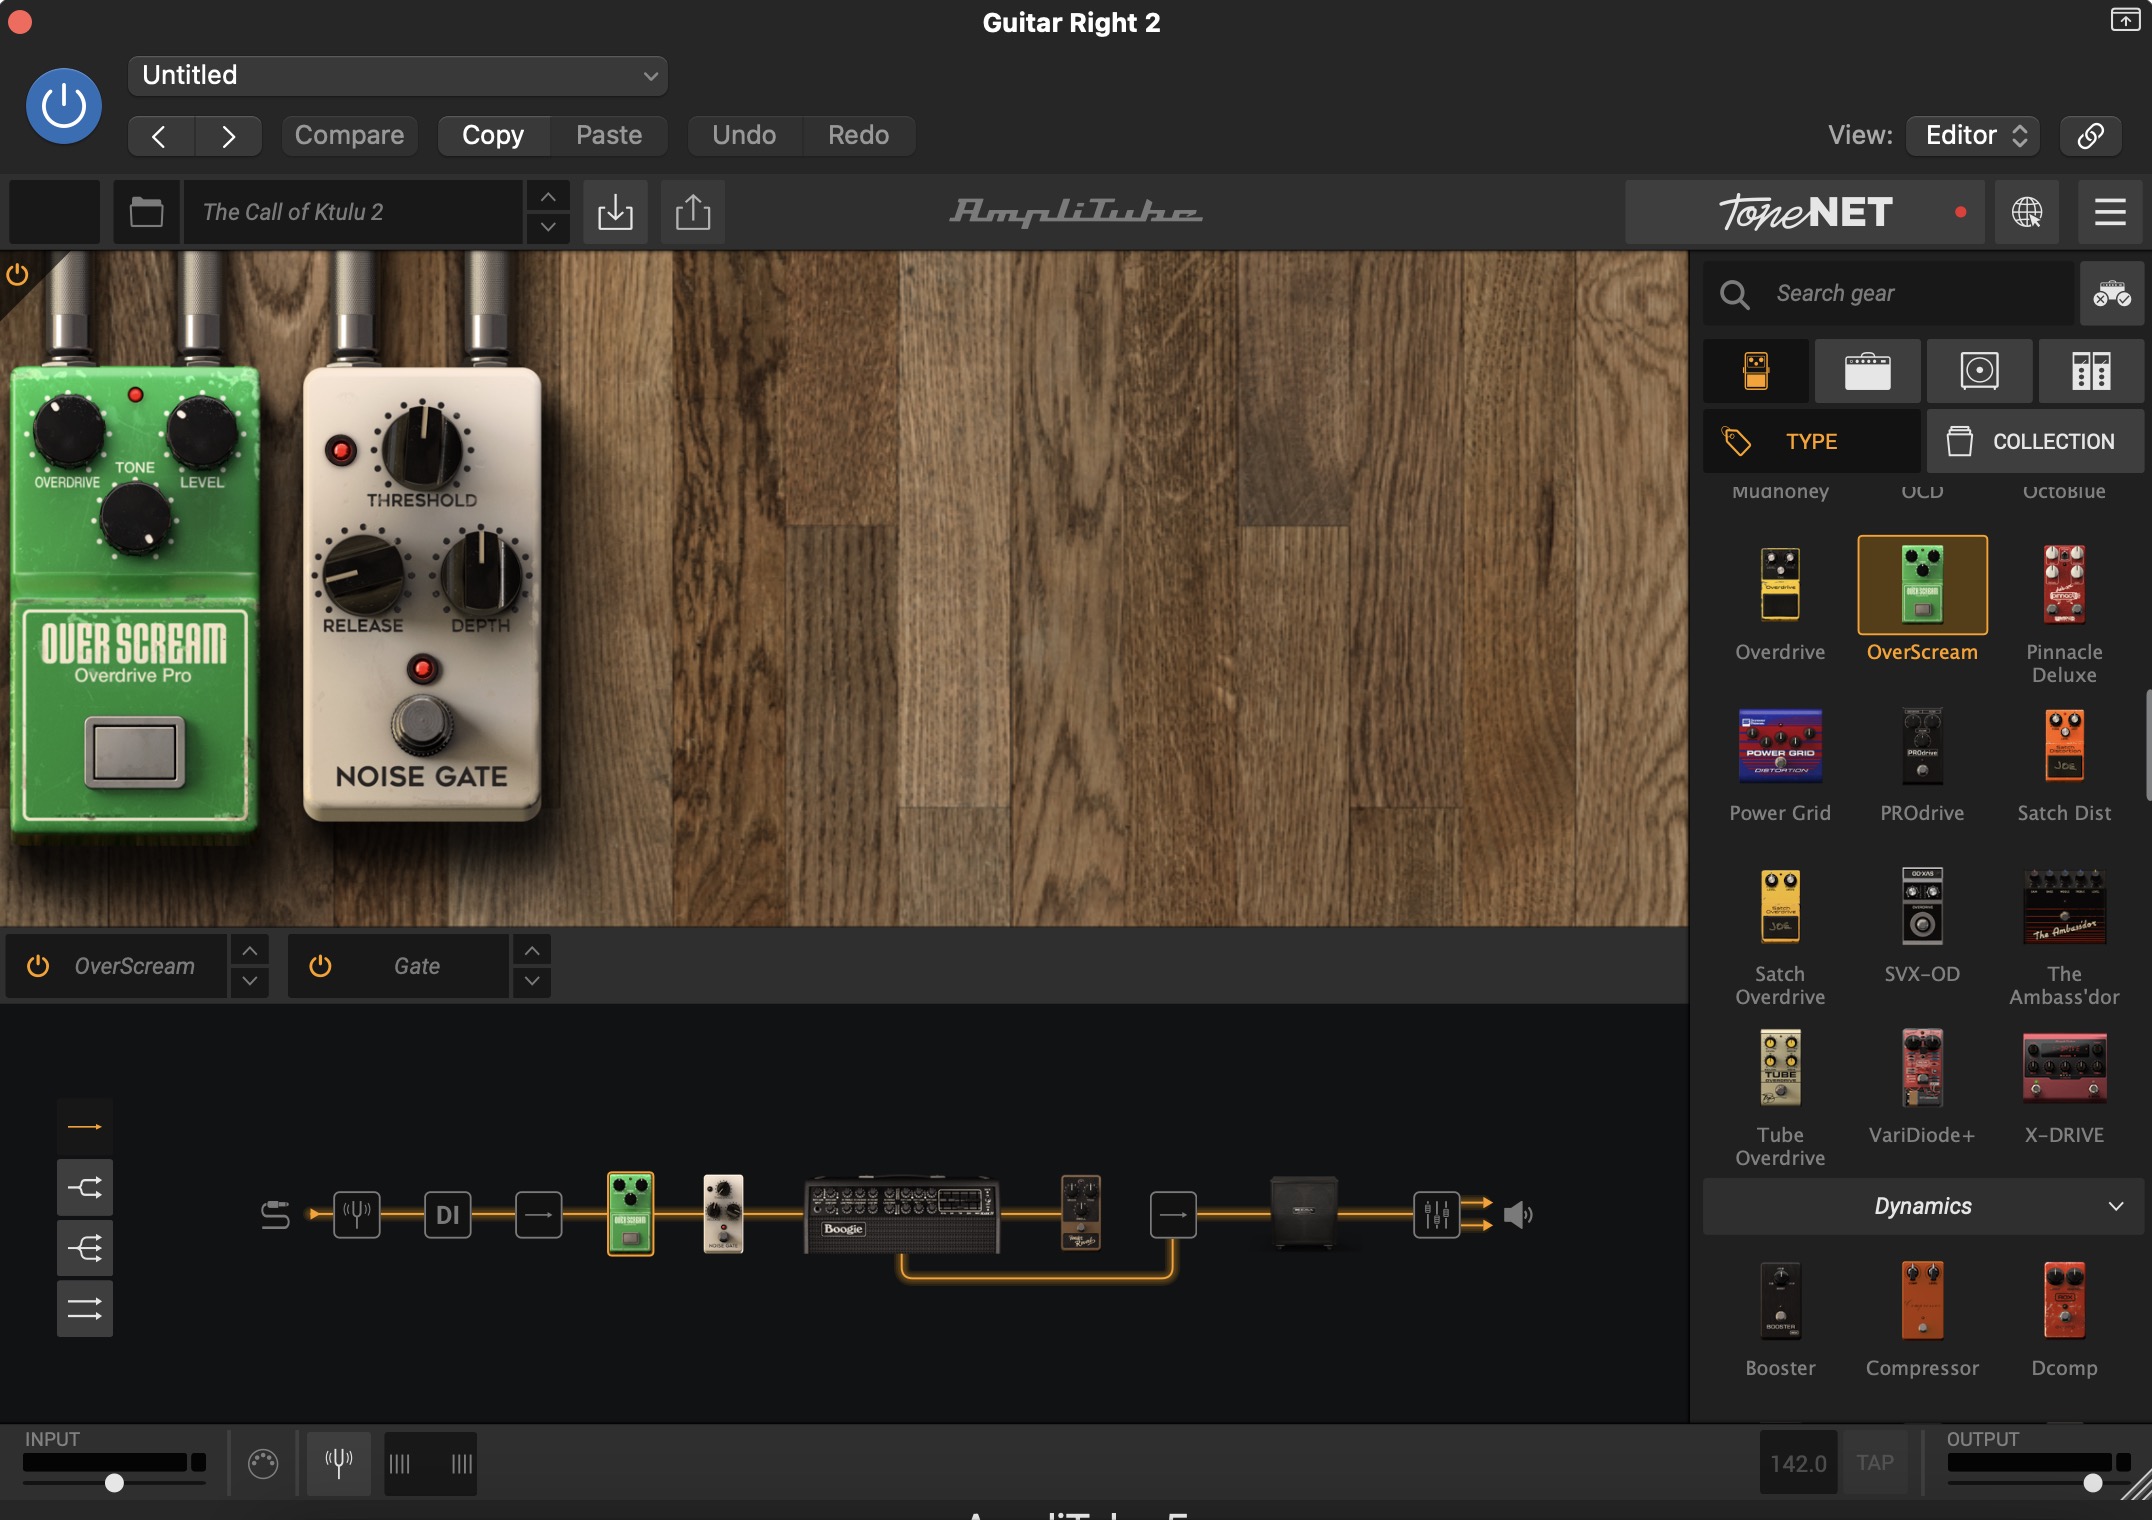Viewport: 2152px width, 1520px height.
Task: Click the export preset share icon
Action: pos(693,212)
